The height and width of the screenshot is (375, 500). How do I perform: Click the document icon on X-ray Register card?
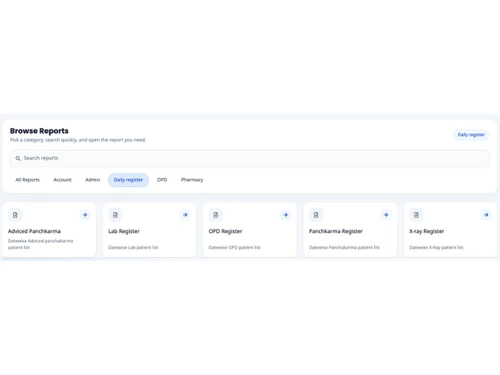416,215
